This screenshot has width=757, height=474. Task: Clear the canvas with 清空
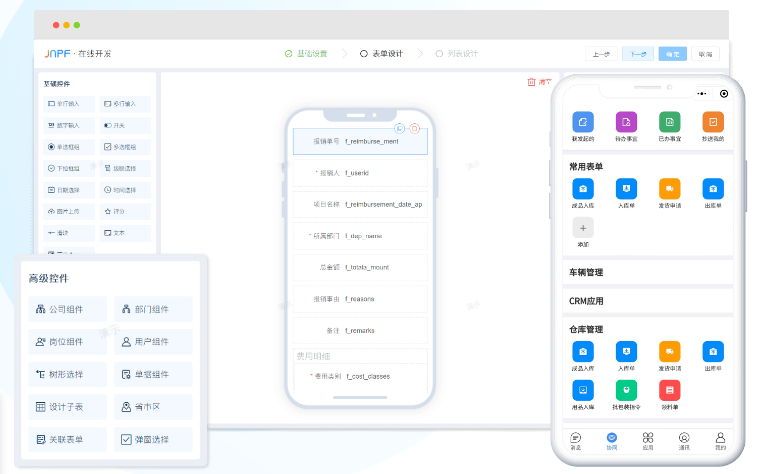[539, 82]
